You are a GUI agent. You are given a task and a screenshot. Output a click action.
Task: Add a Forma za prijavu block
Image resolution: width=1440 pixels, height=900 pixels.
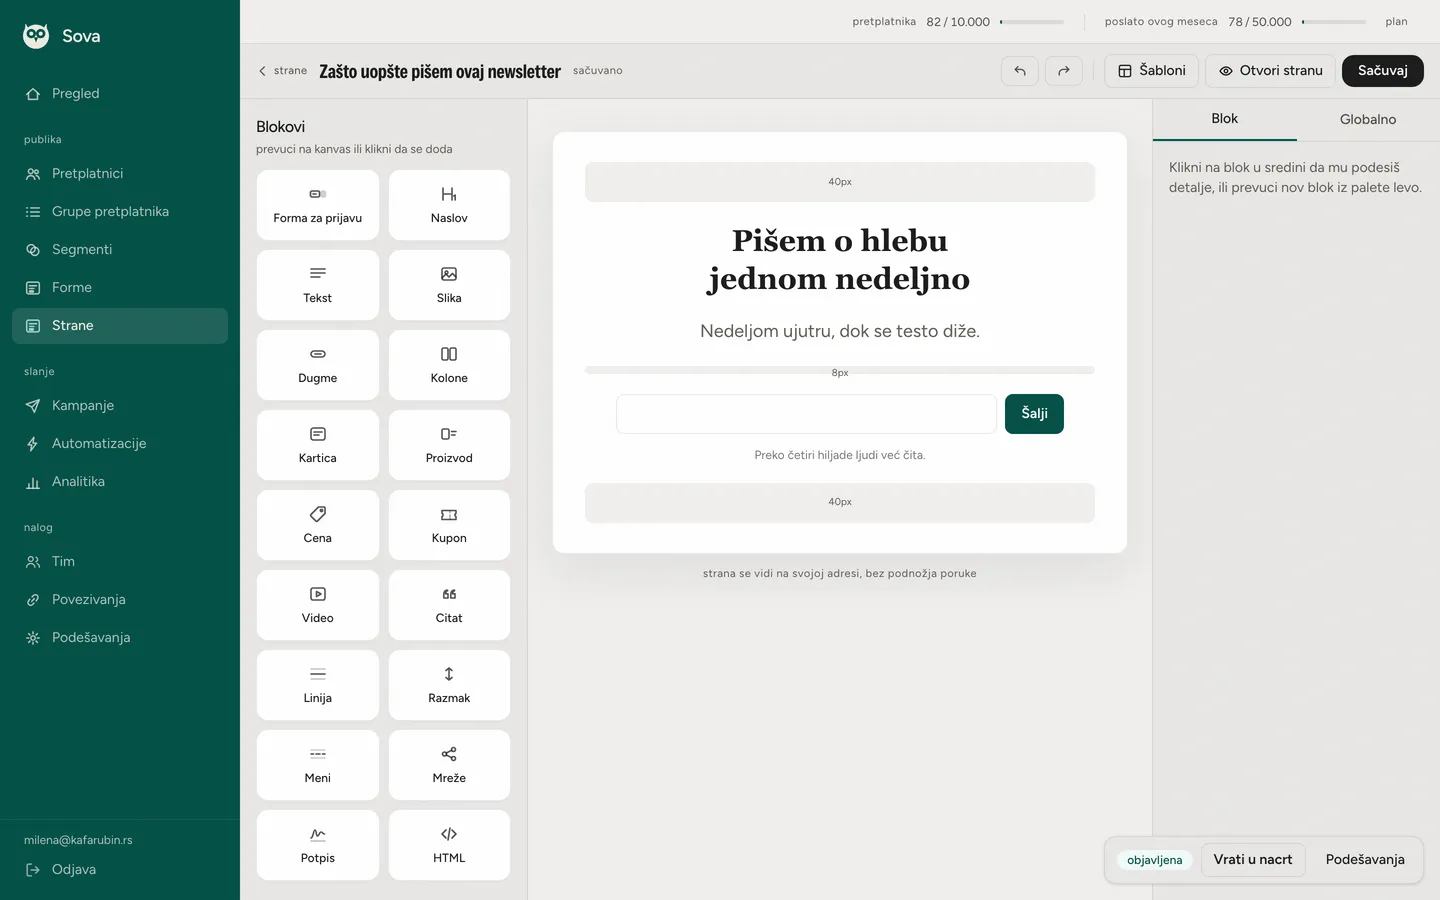318,205
